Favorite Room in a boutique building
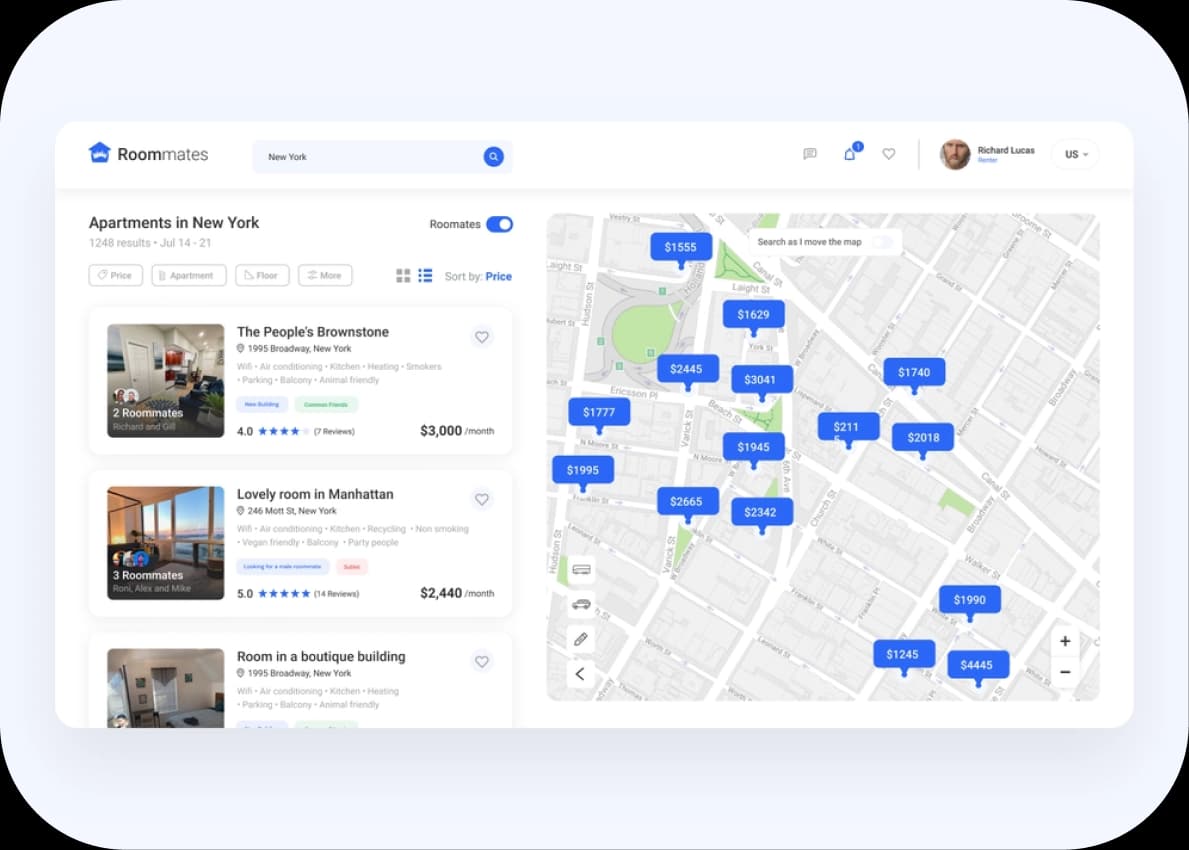 (482, 661)
